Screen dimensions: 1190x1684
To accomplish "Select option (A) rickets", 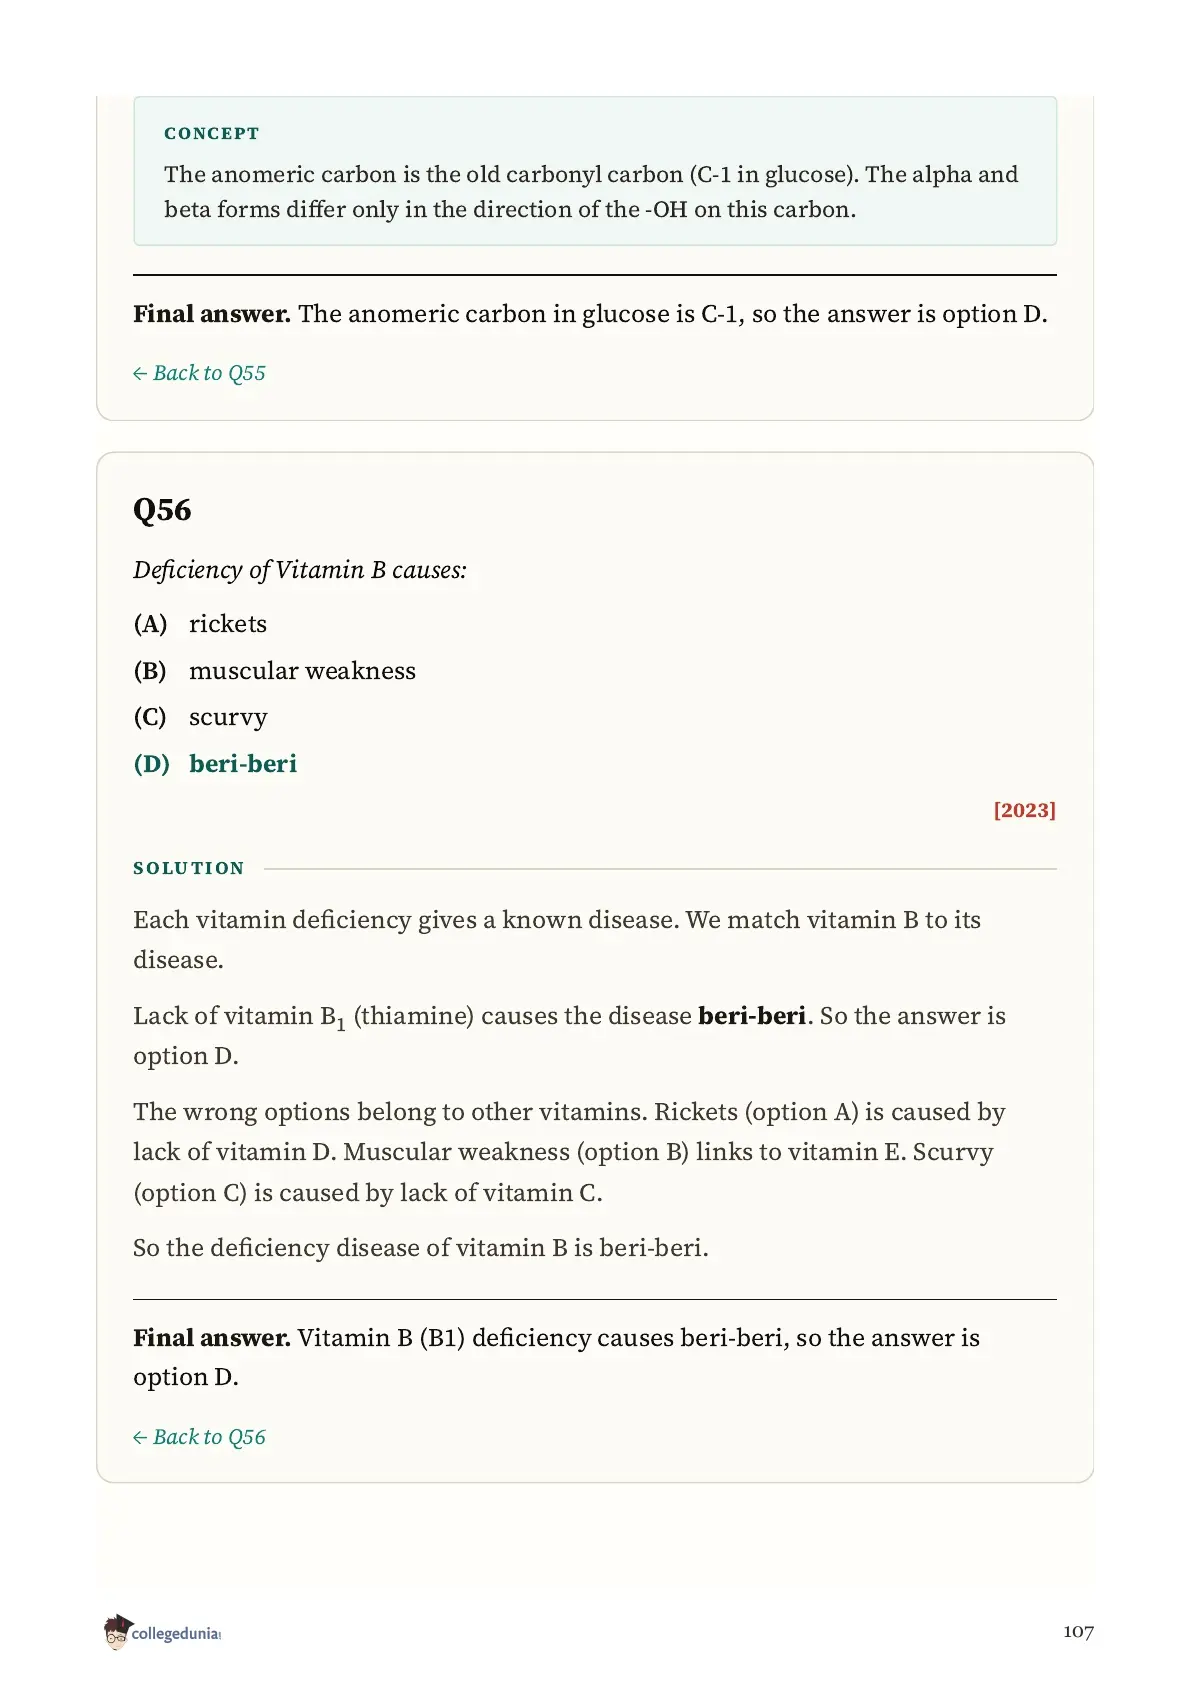I will click(200, 624).
